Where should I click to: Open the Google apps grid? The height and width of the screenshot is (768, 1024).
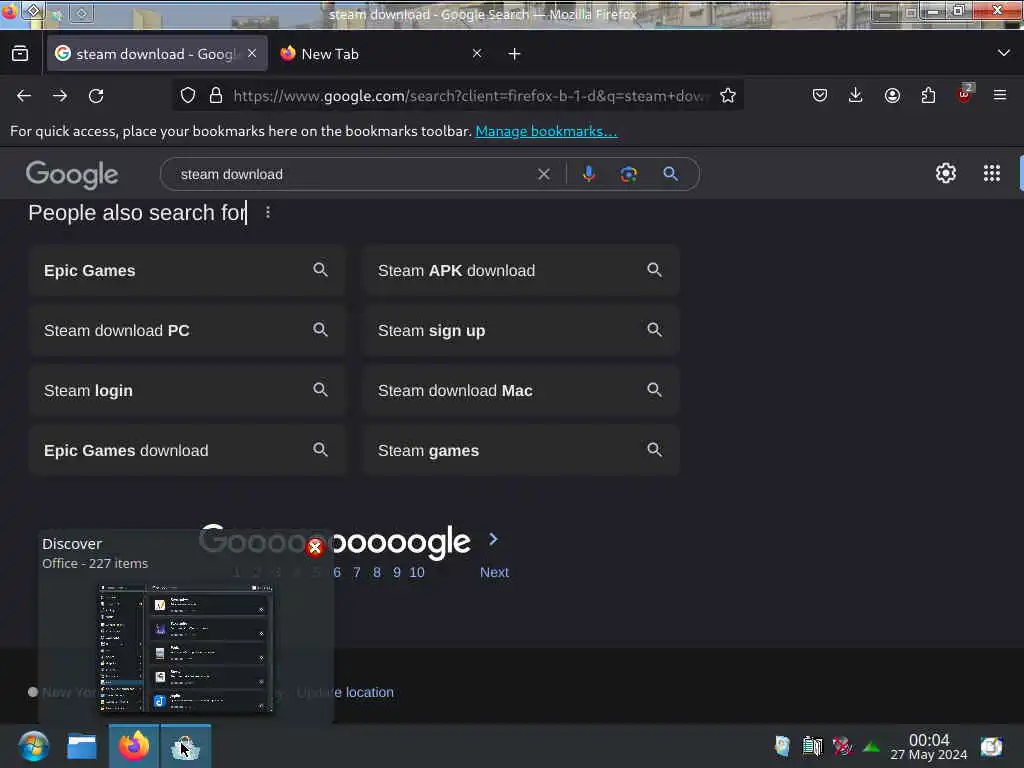pos(991,173)
